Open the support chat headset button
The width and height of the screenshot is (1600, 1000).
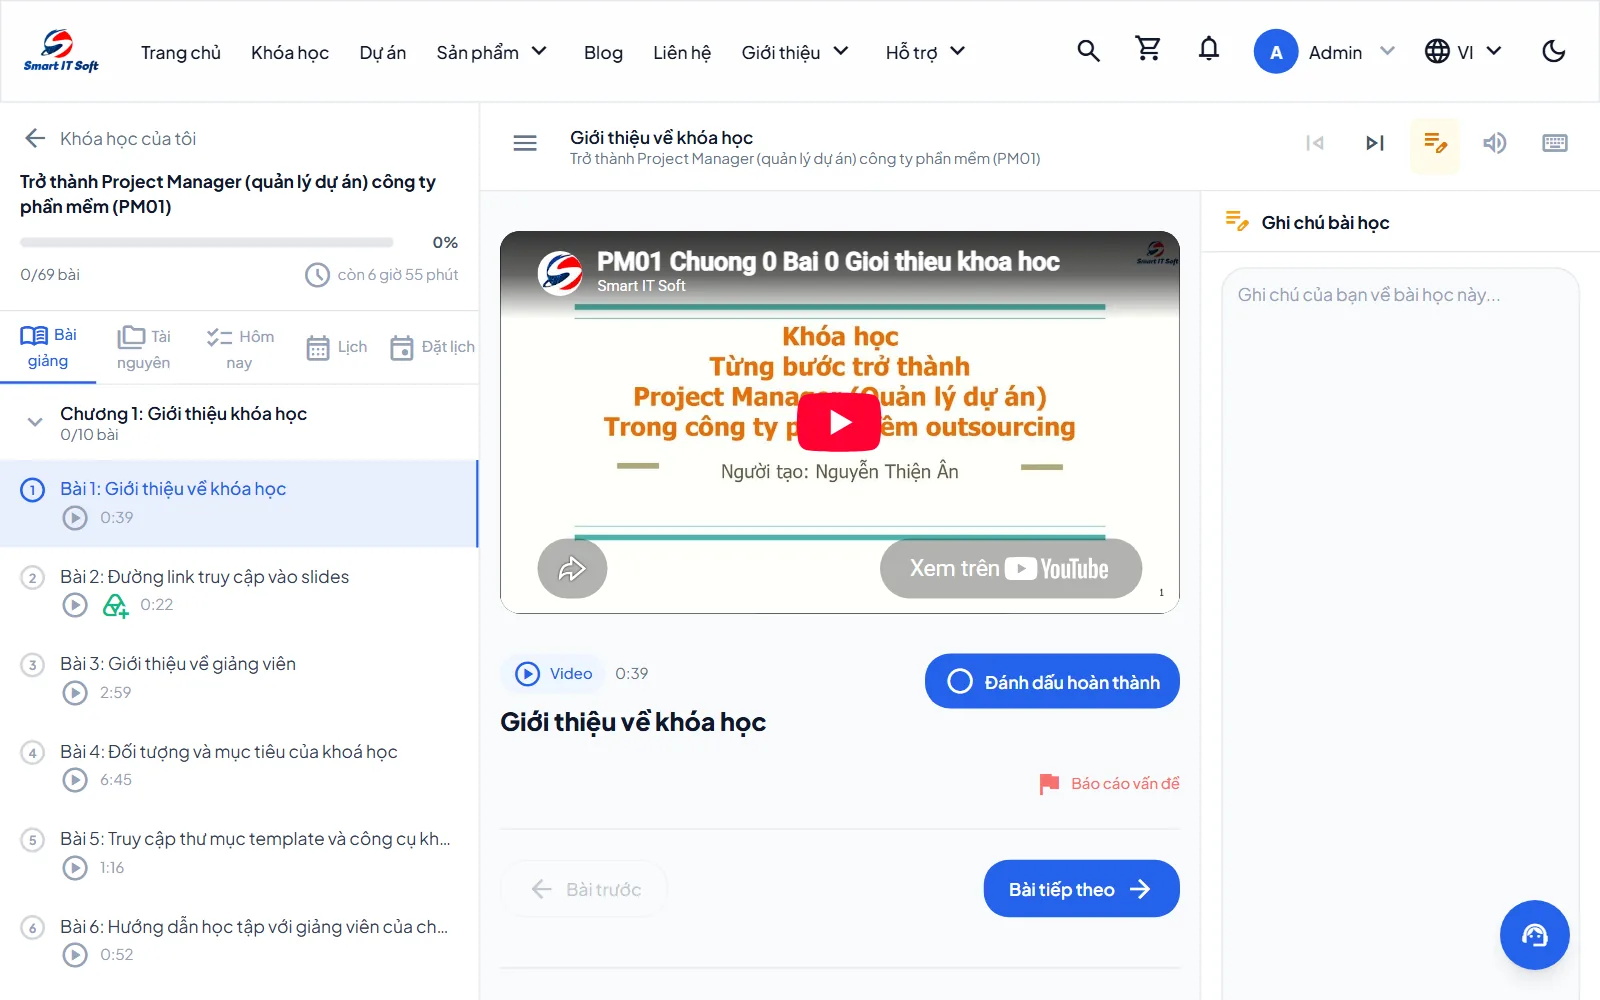(x=1534, y=935)
